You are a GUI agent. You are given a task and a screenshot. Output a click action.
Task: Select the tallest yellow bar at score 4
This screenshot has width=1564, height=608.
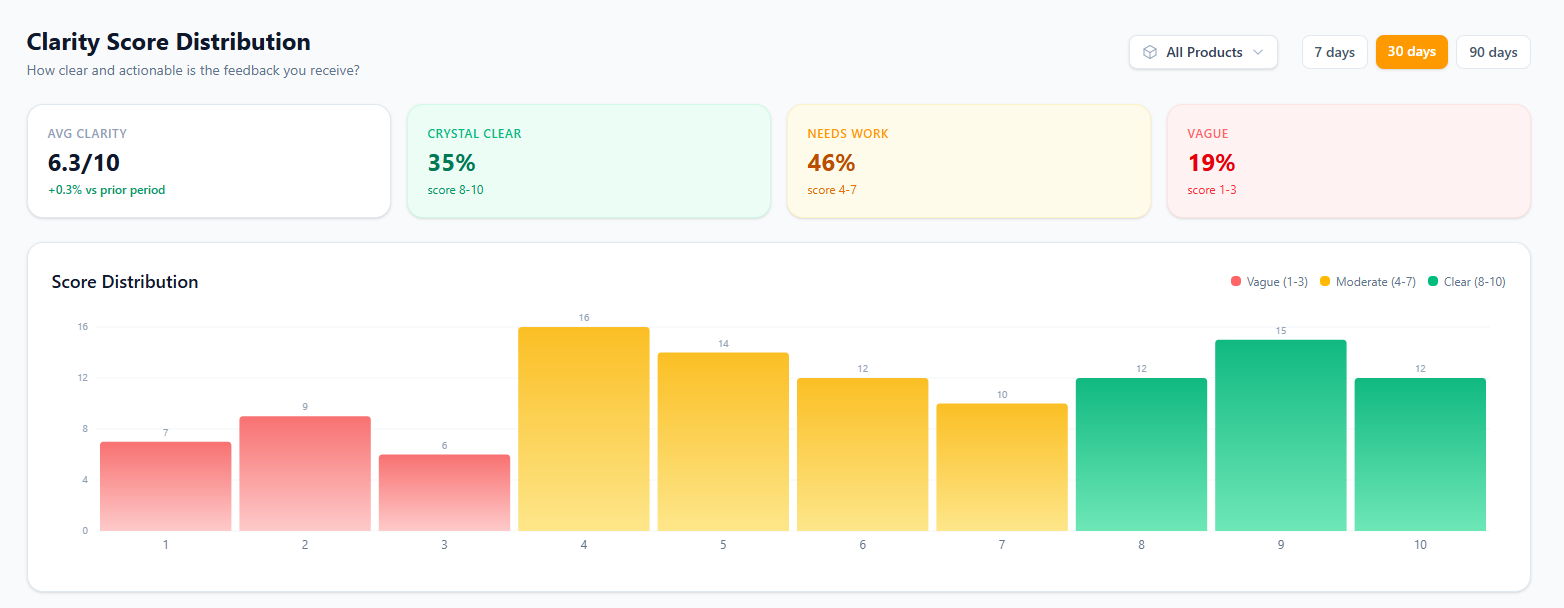click(x=583, y=428)
